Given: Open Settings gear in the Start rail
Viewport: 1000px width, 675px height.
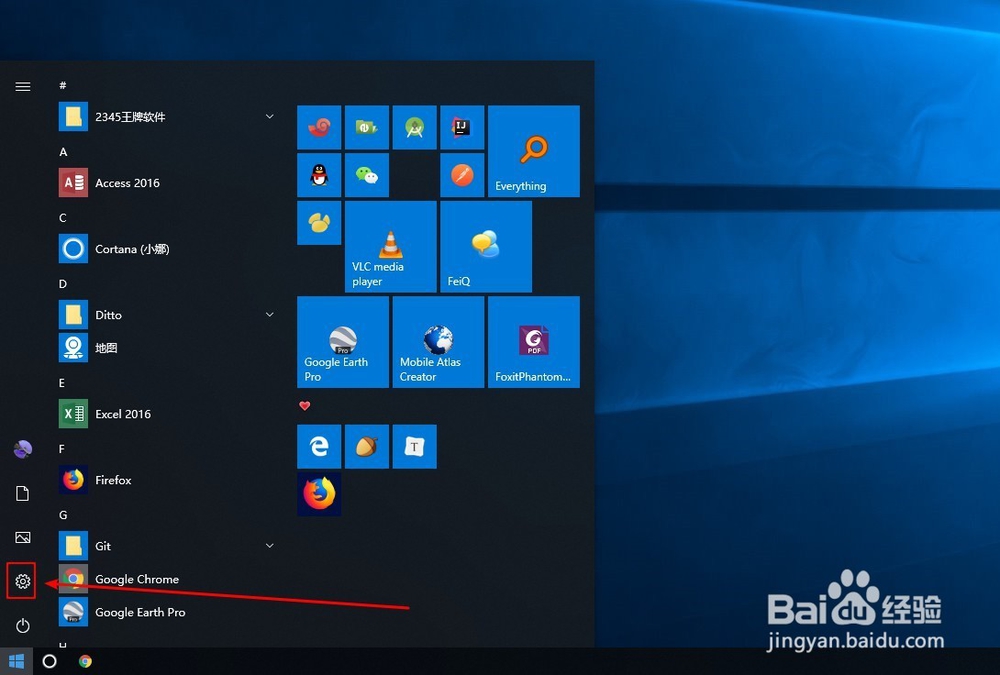Looking at the screenshot, I should click(x=22, y=581).
